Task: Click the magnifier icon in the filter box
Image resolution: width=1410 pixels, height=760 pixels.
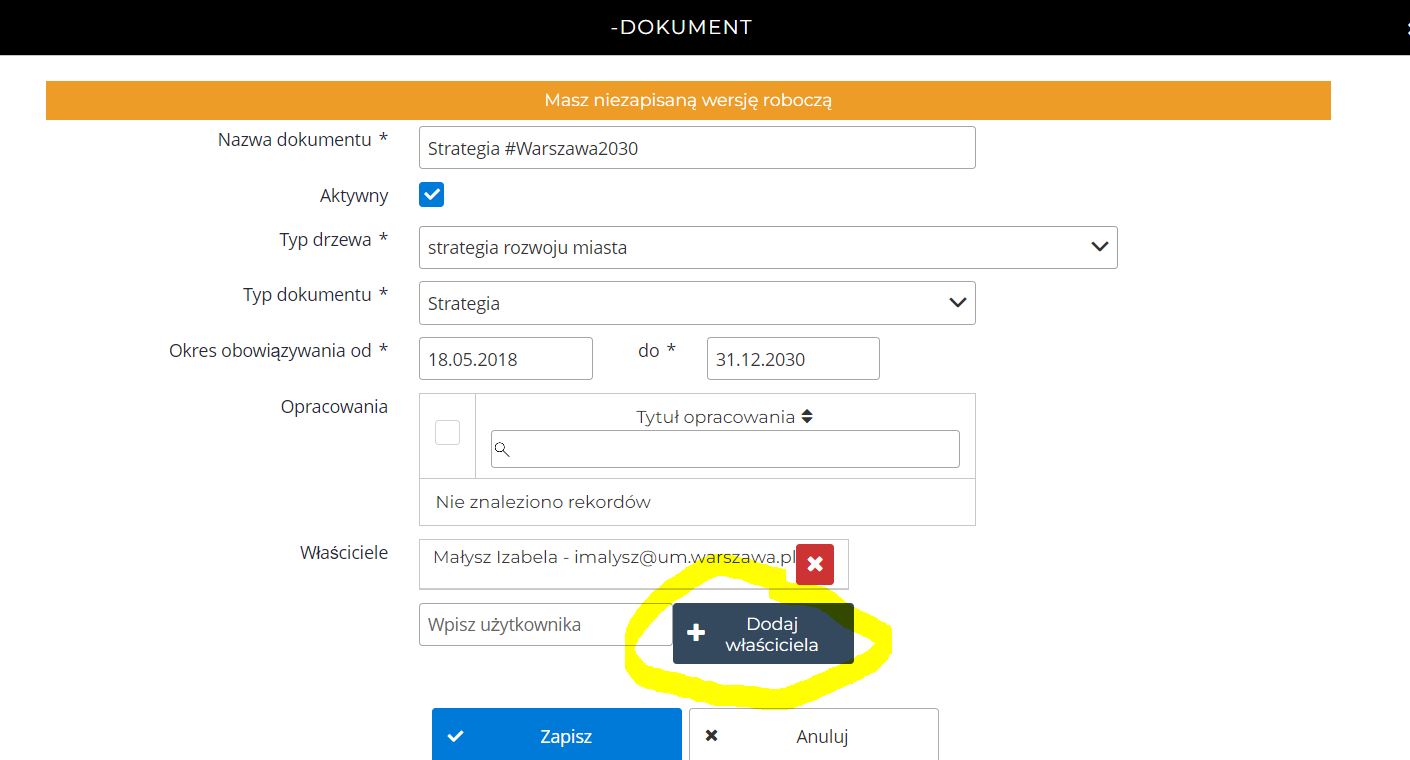Action: click(x=503, y=450)
